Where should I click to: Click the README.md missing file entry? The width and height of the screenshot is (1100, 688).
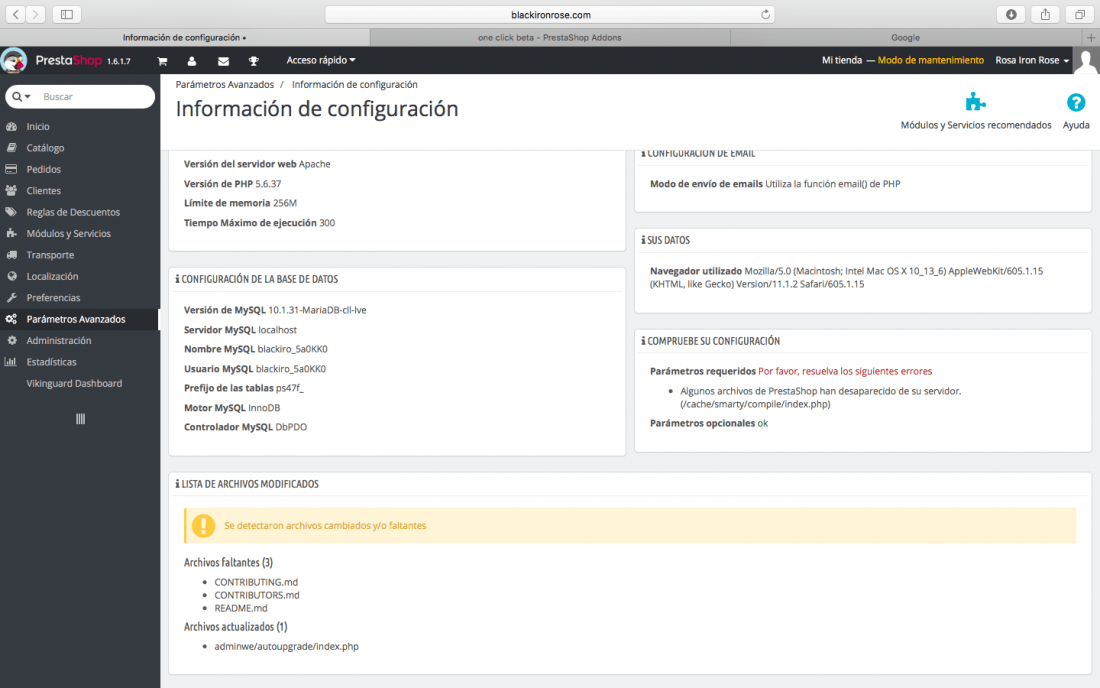click(x=241, y=608)
